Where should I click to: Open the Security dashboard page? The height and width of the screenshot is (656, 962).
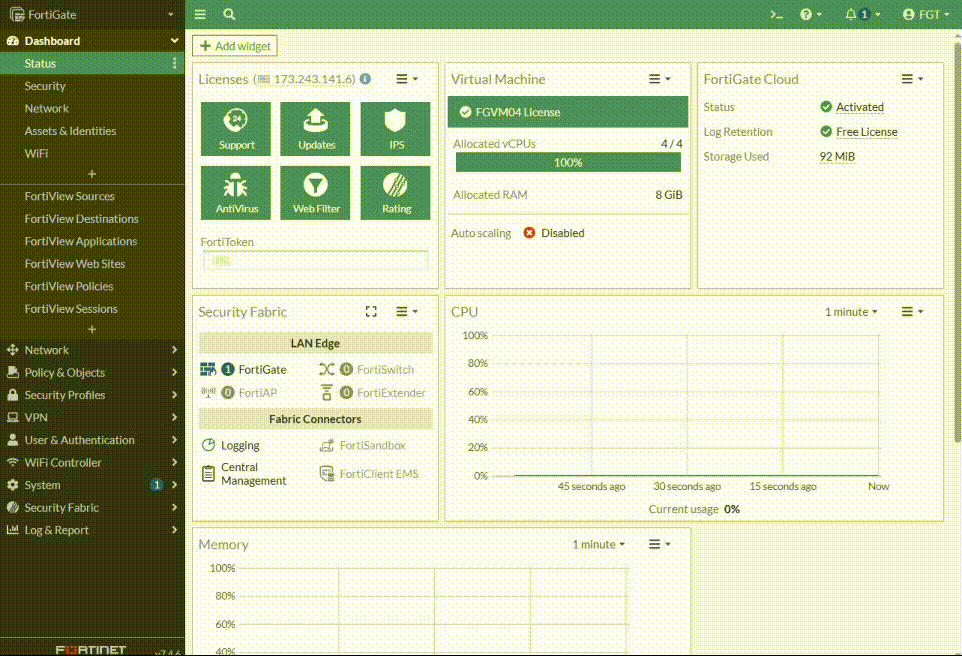click(45, 86)
